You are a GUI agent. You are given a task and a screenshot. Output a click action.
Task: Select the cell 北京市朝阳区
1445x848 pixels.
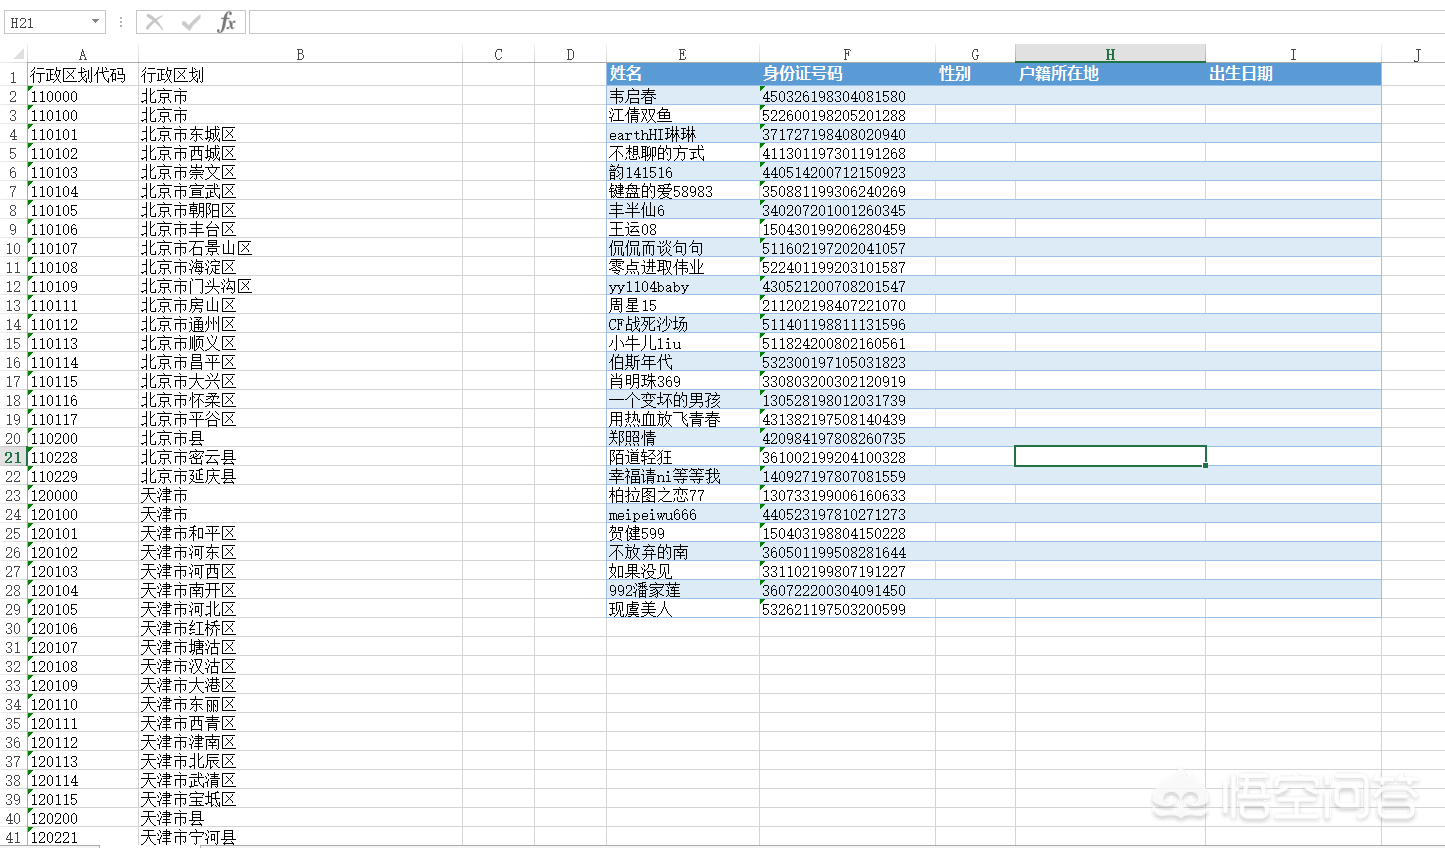tap(300, 210)
